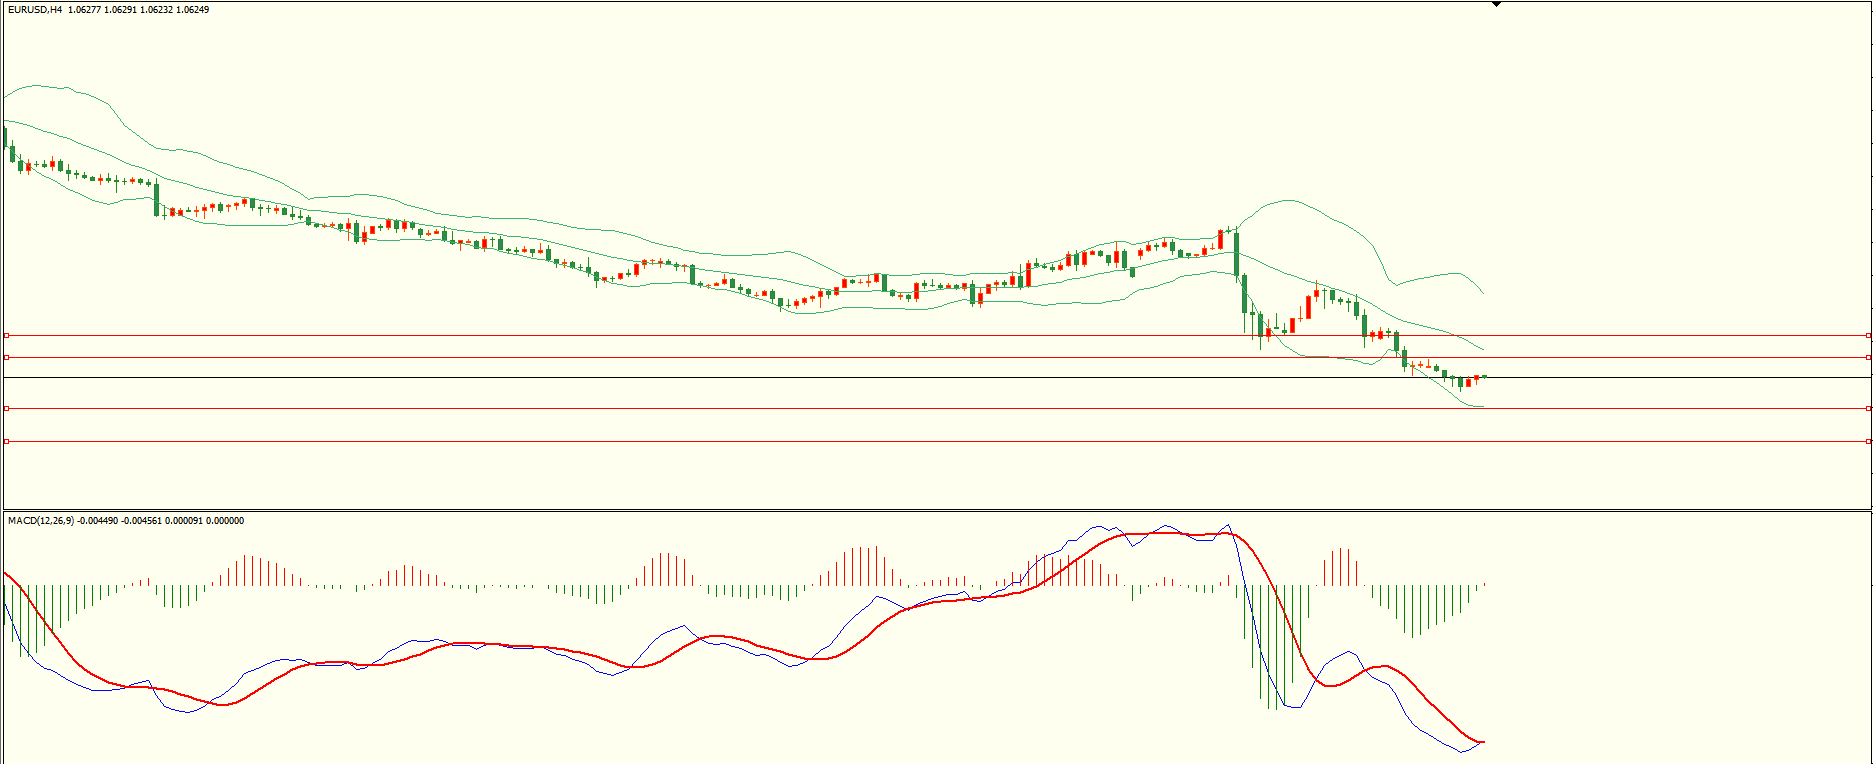Select left handle of the lowest red line

[x=6, y=441]
